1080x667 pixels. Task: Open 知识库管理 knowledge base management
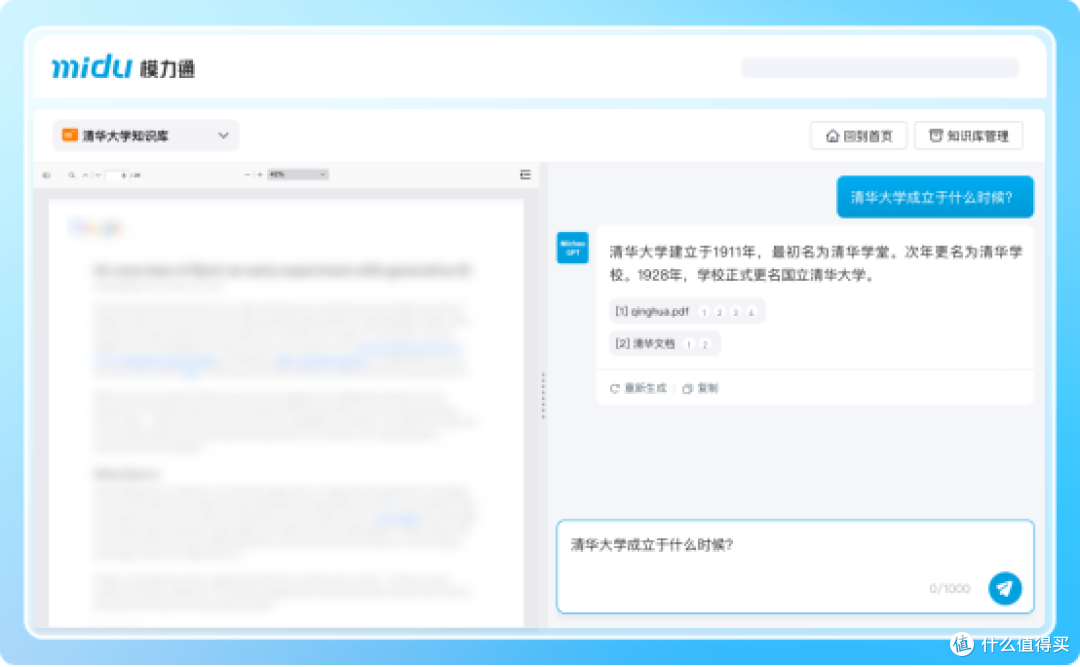[968, 136]
